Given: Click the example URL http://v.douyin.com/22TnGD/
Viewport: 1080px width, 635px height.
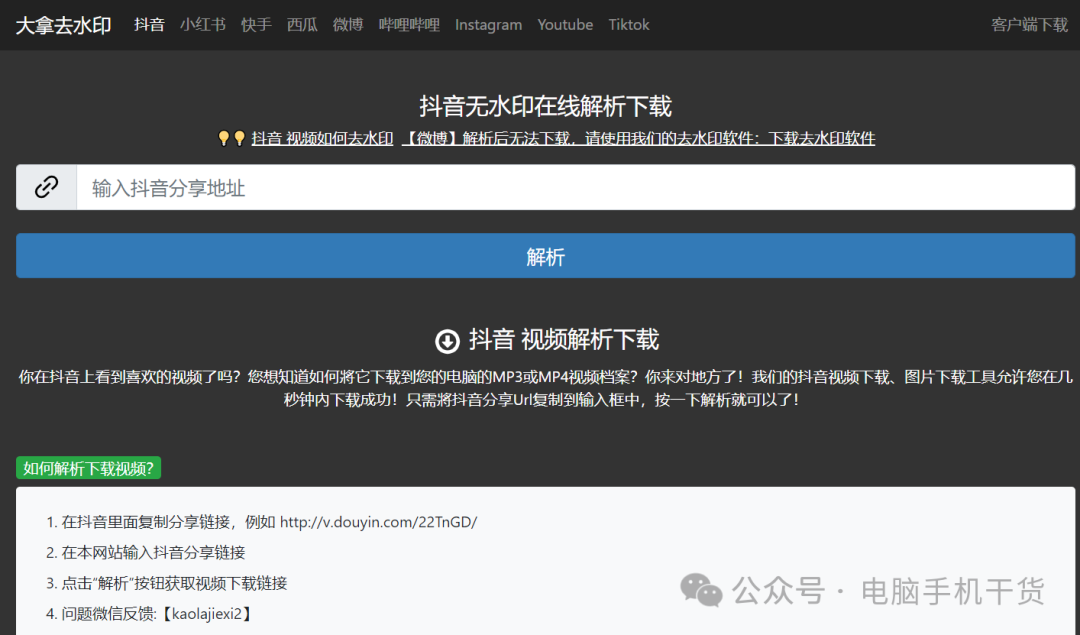Looking at the screenshot, I should pos(378,522).
